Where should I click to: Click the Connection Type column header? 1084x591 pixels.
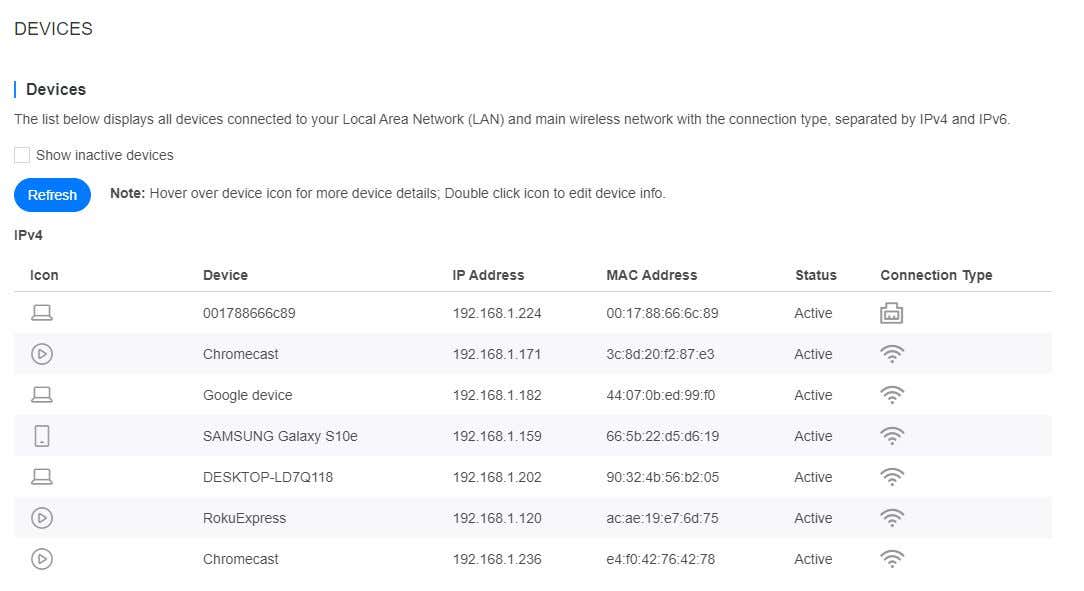(936, 275)
